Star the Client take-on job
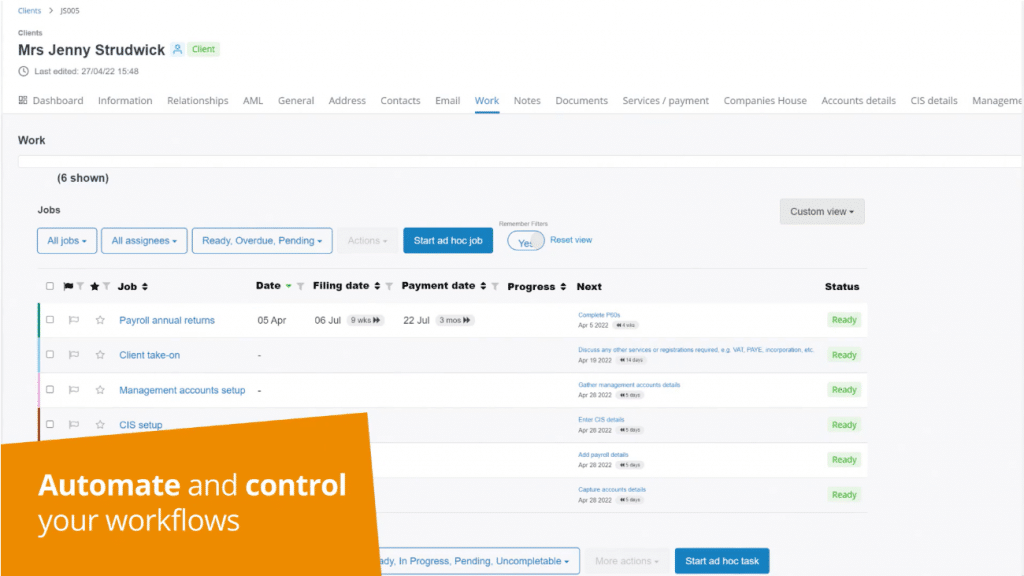1024x576 pixels. pyautogui.click(x=100, y=355)
